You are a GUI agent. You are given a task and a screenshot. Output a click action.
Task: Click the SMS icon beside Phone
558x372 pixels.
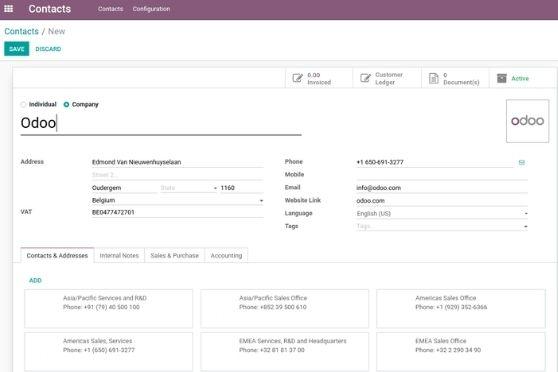(x=522, y=163)
